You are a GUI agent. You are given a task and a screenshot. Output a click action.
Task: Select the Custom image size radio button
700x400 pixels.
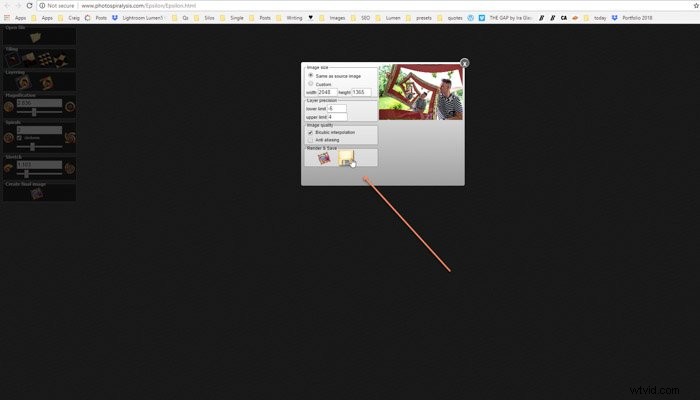pos(311,83)
